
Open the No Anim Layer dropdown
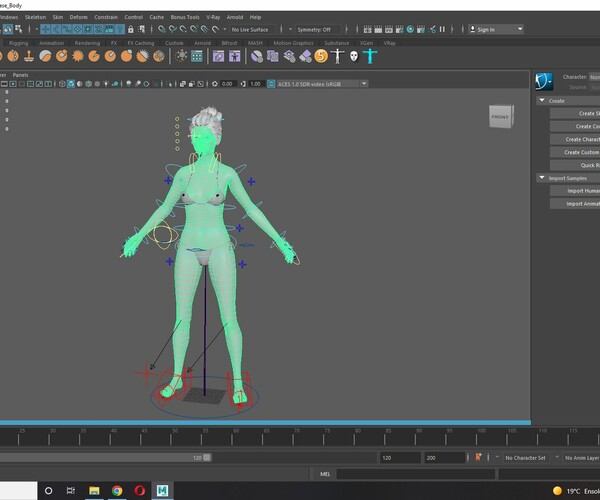point(581,458)
